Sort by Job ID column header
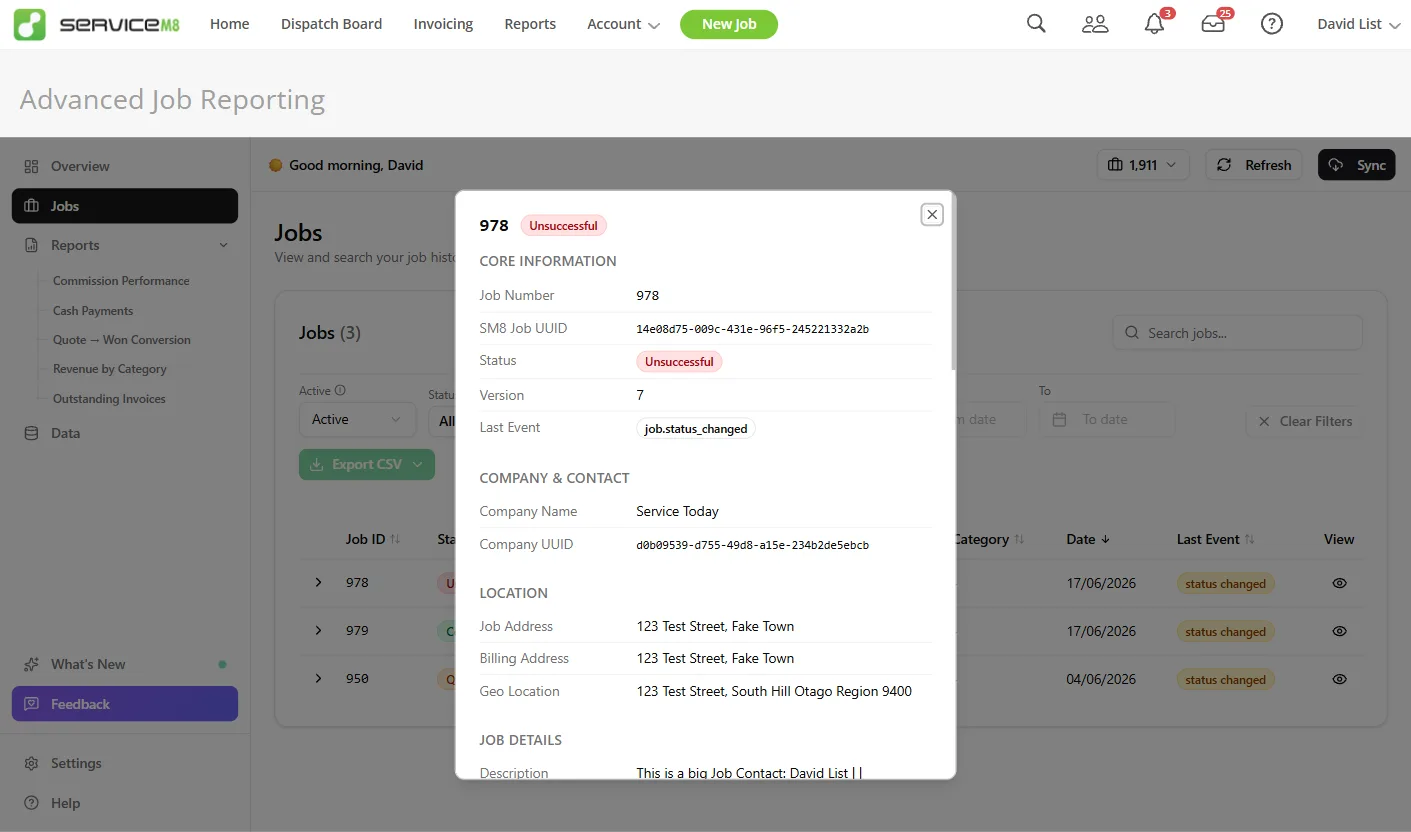The image size is (1411, 832). [373, 539]
